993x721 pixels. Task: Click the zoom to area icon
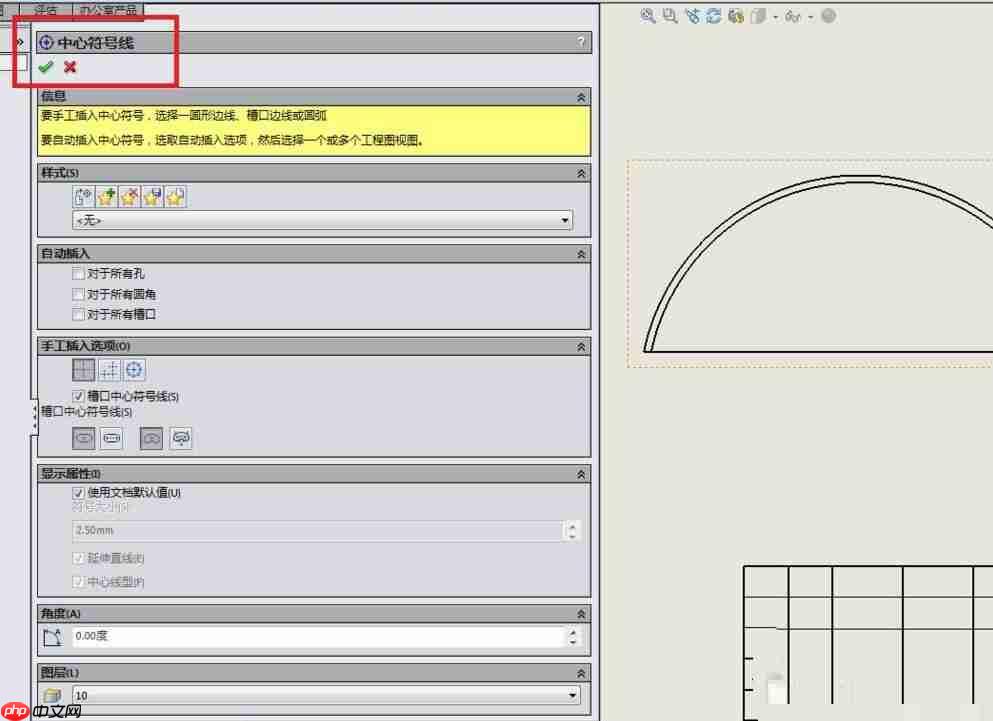point(668,16)
